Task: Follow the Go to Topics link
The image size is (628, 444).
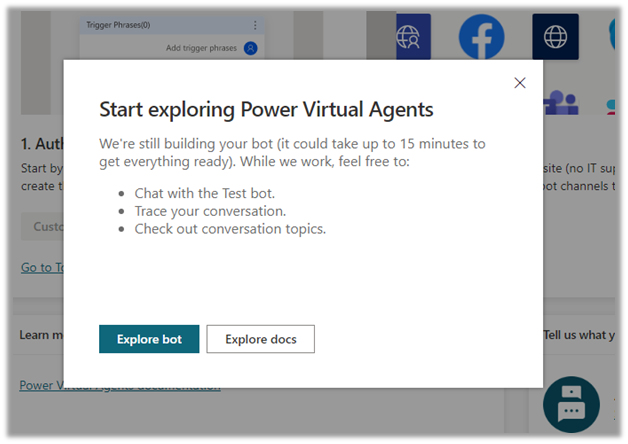Action: click(42, 267)
